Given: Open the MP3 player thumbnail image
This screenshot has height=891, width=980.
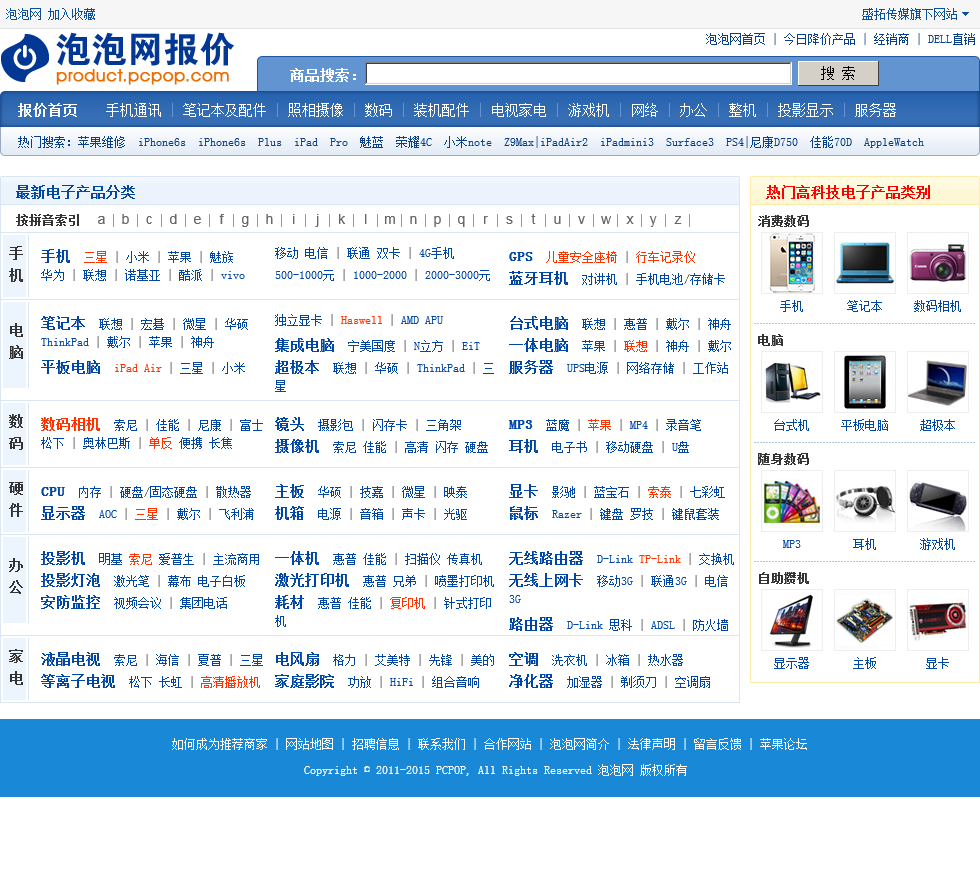Looking at the screenshot, I should [x=791, y=501].
